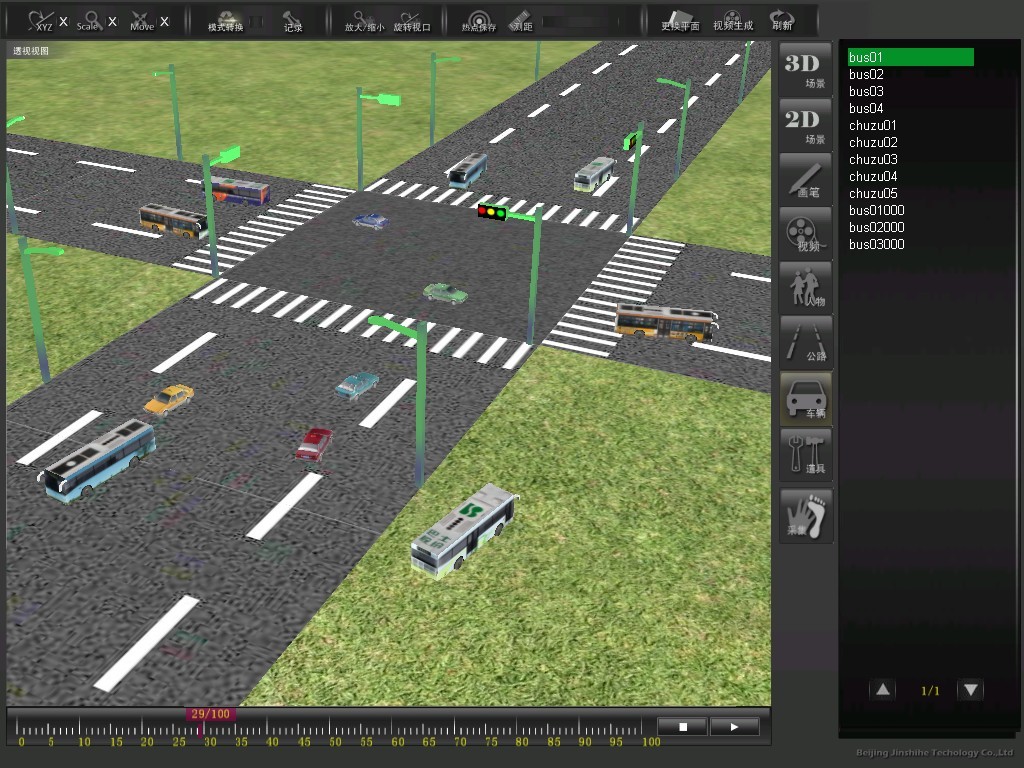Select chuzu05 in the vehicle list

[873, 193]
